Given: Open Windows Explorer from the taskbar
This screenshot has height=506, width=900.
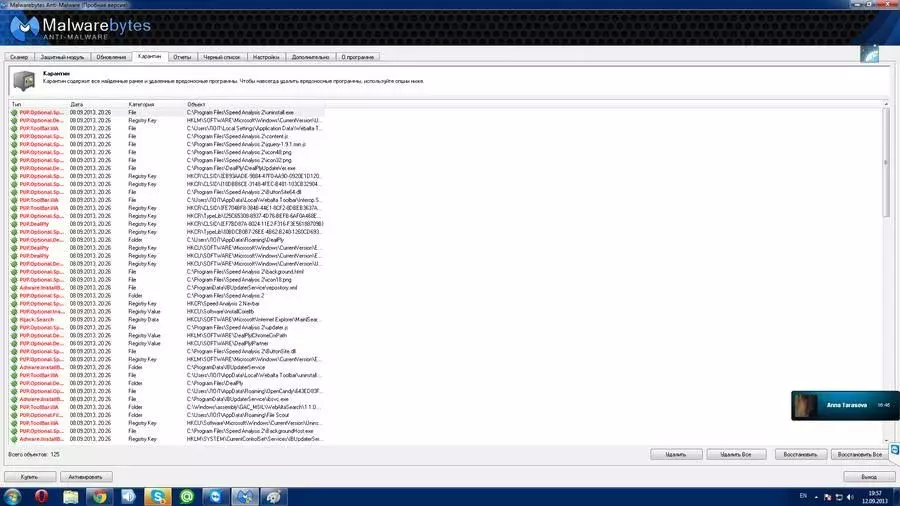Looking at the screenshot, I should pyautogui.click(x=71, y=496).
